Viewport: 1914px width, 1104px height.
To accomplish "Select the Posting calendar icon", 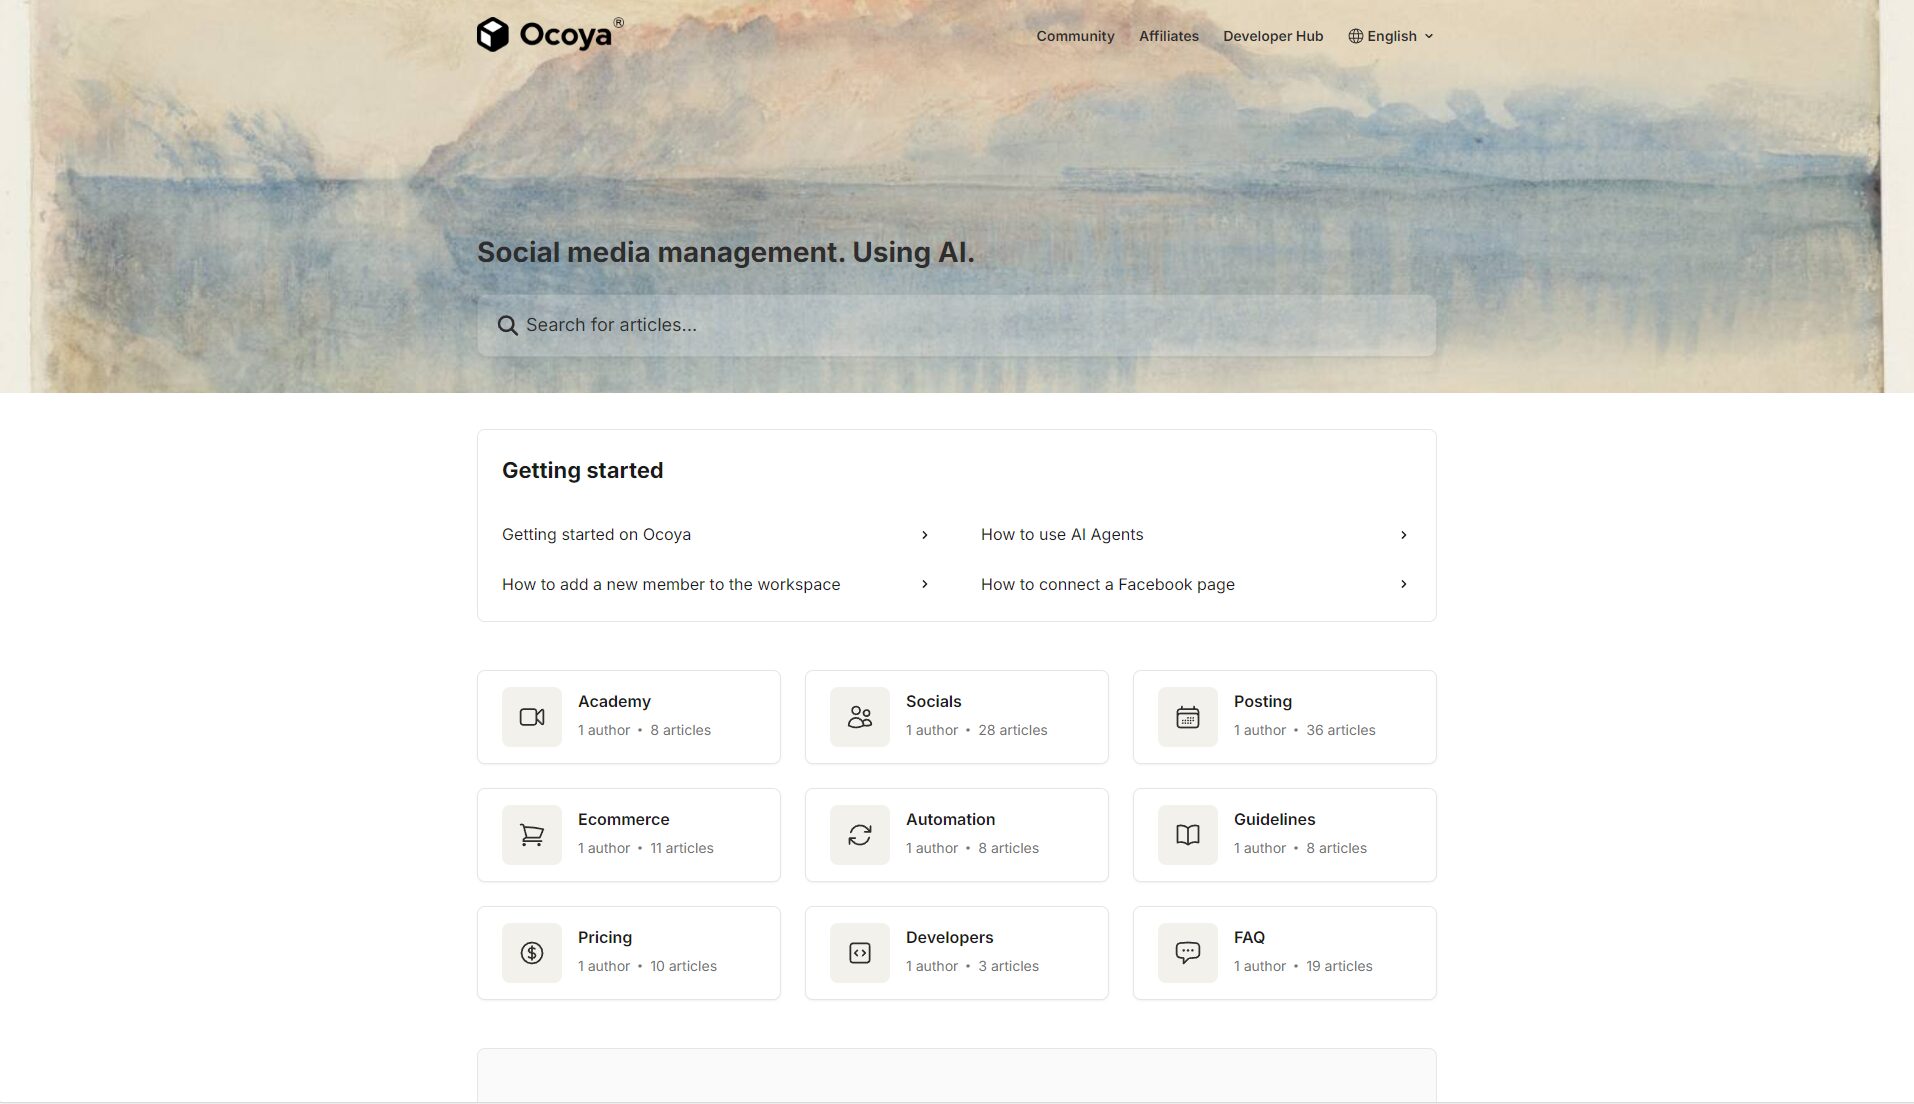I will click(1187, 717).
